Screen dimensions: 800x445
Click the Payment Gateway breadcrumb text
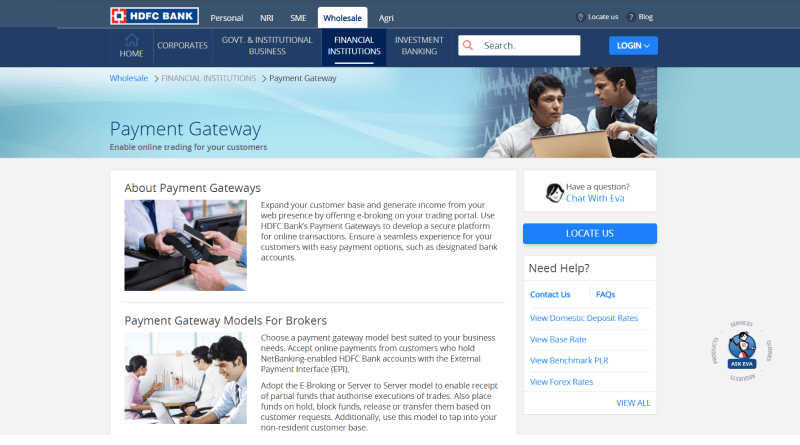click(x=303, y=78)
